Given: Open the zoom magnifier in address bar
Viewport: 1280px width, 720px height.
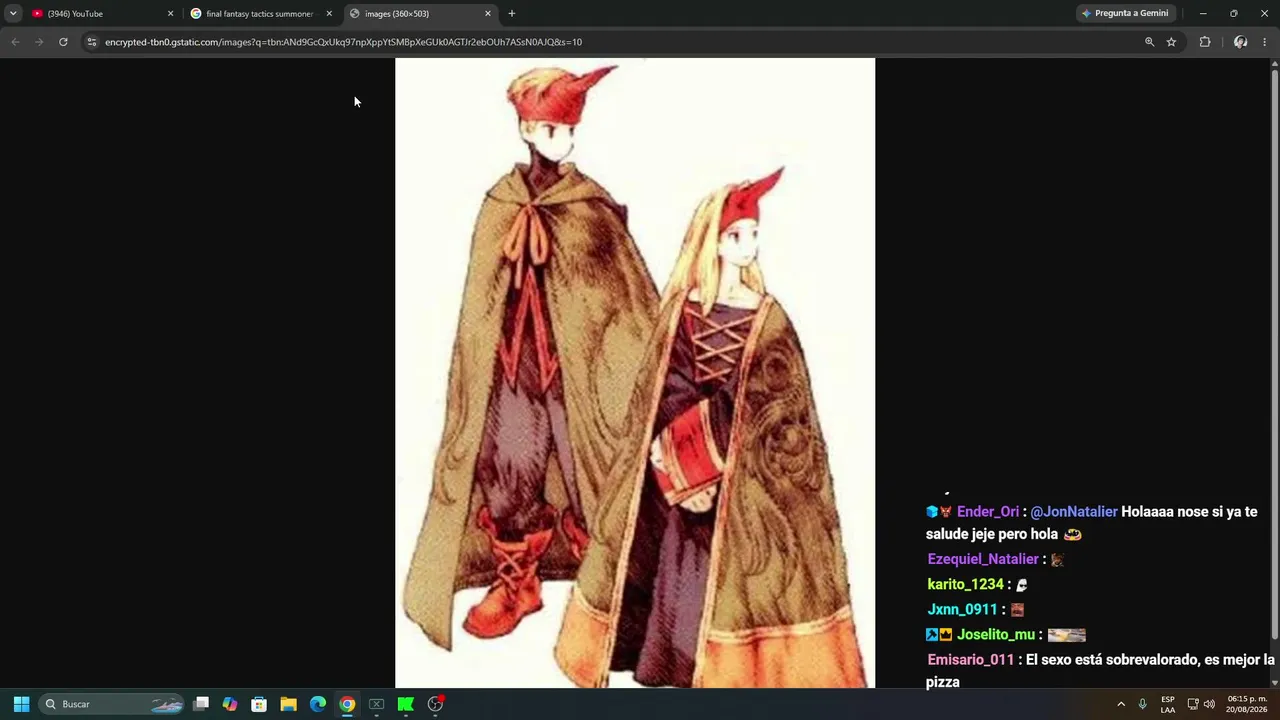Looking at the screenshot, I should tap(1149, 42).
